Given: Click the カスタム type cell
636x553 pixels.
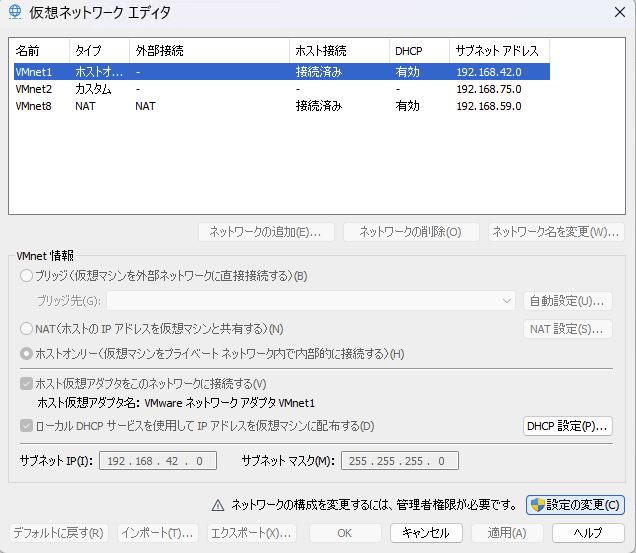Looking at the screenshot, I should click(x=93, y=89).
